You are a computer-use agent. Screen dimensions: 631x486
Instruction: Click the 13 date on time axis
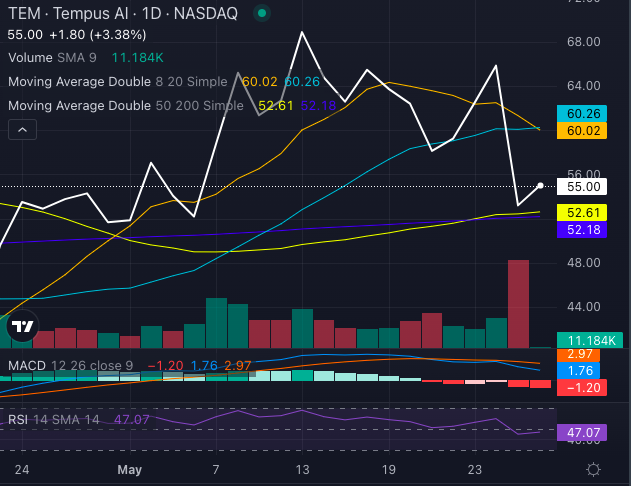pyautogui.click(x=303, y=470)
